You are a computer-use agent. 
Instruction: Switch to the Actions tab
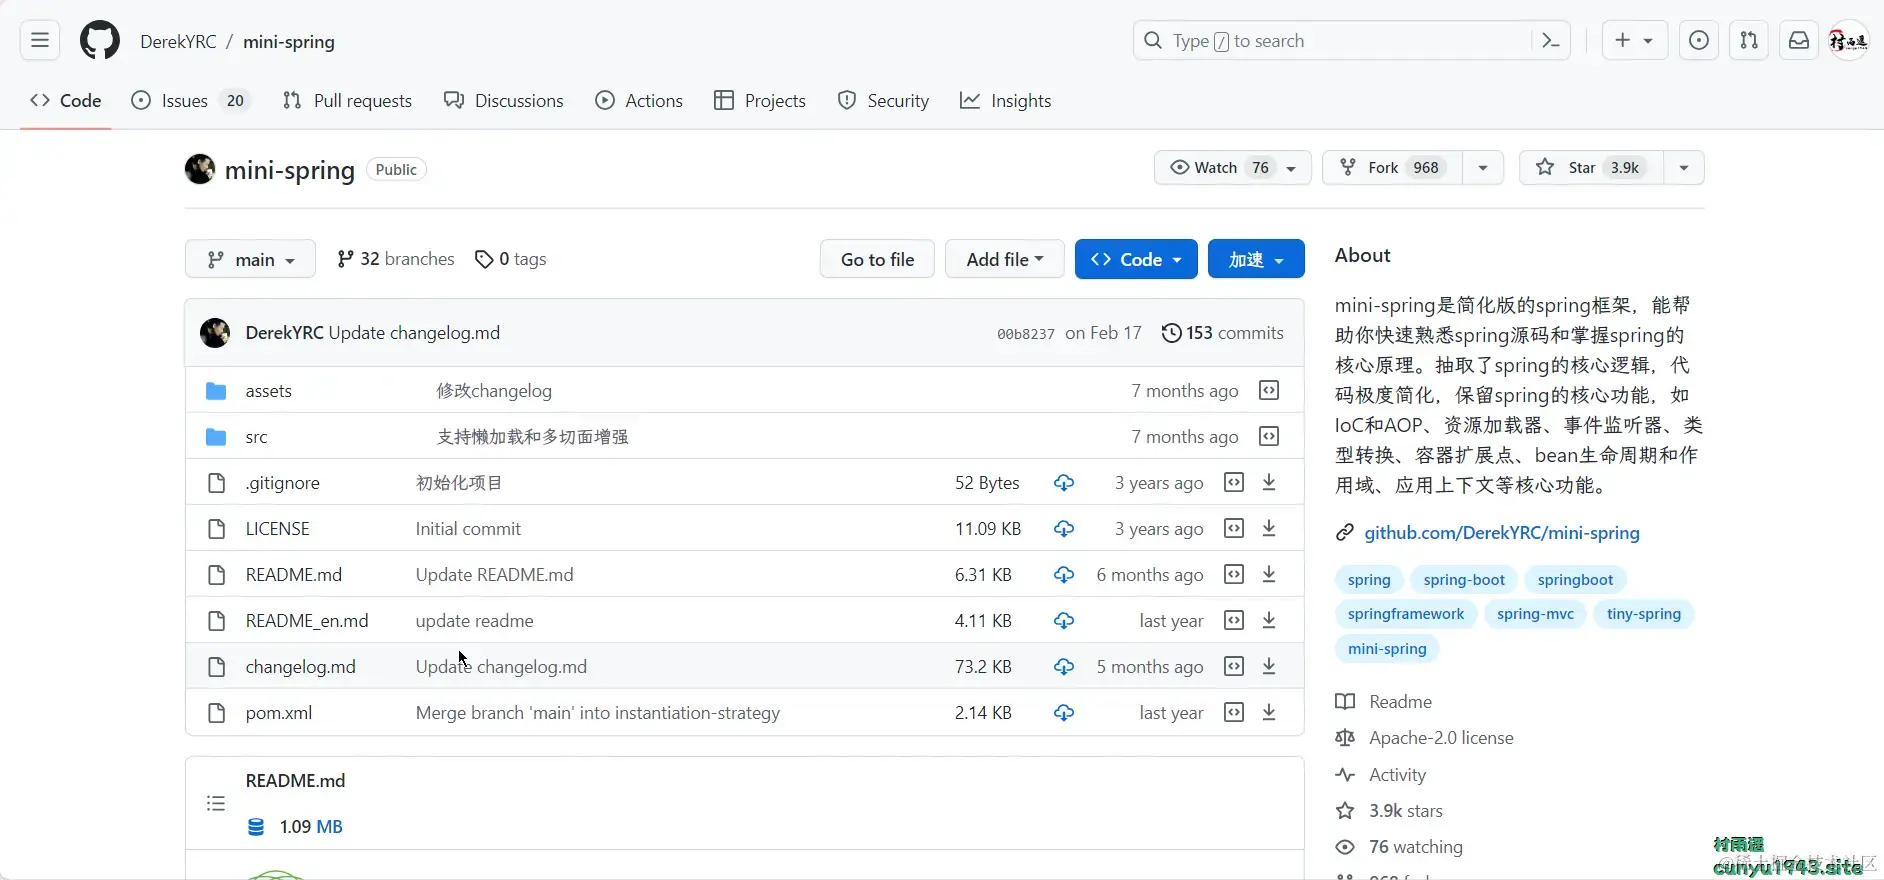point(639,101)
